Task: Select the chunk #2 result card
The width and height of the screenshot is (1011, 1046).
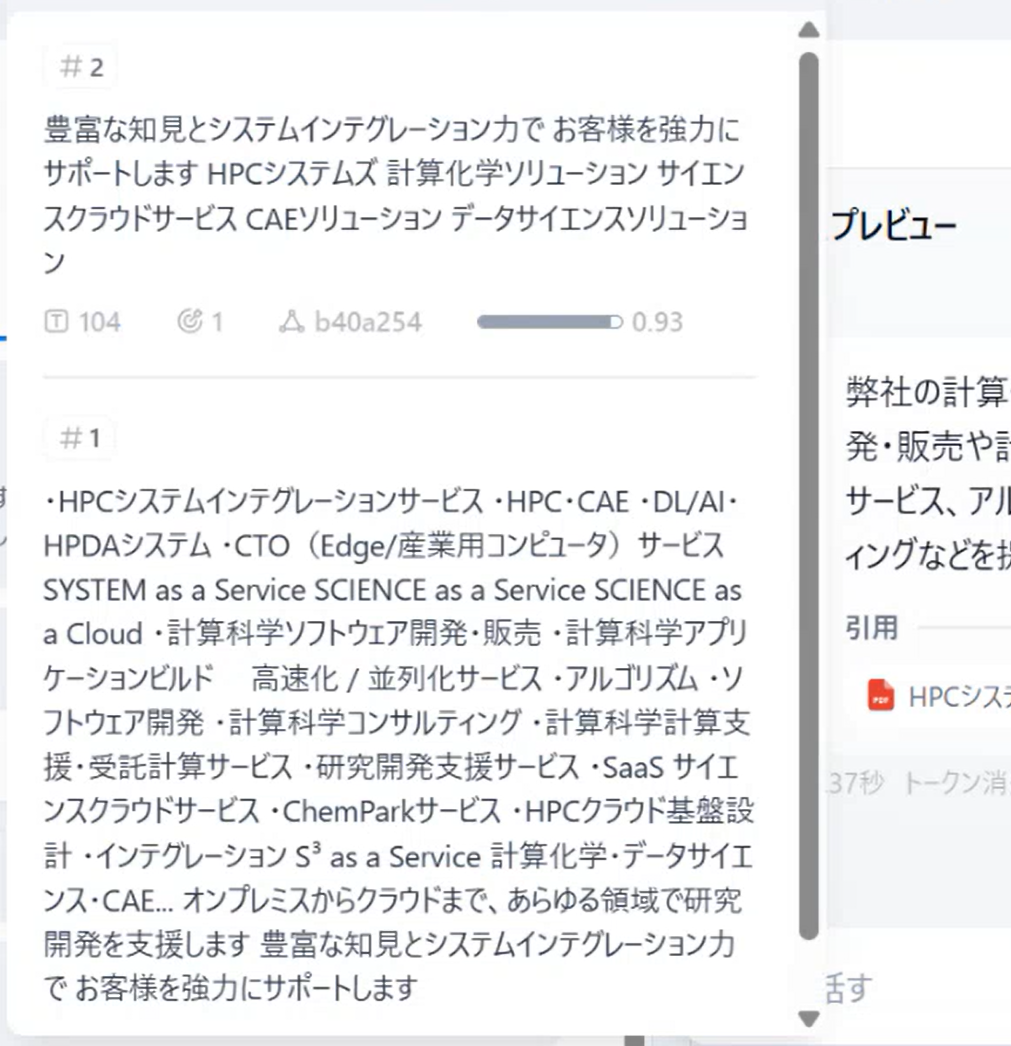Action: point(400,190)
